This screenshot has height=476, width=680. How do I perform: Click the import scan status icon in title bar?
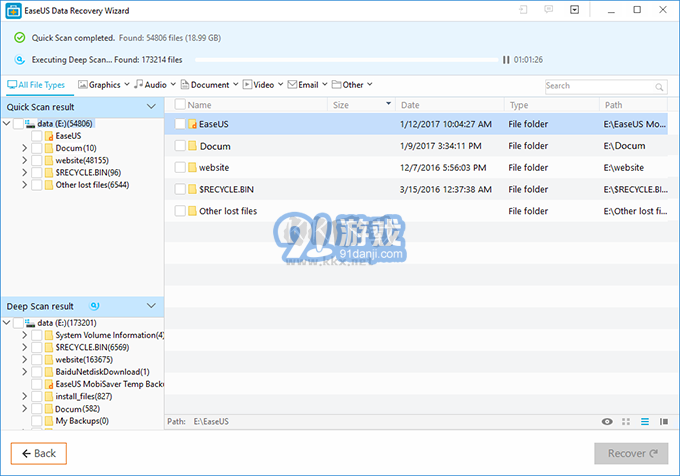(x=523, y=10)
